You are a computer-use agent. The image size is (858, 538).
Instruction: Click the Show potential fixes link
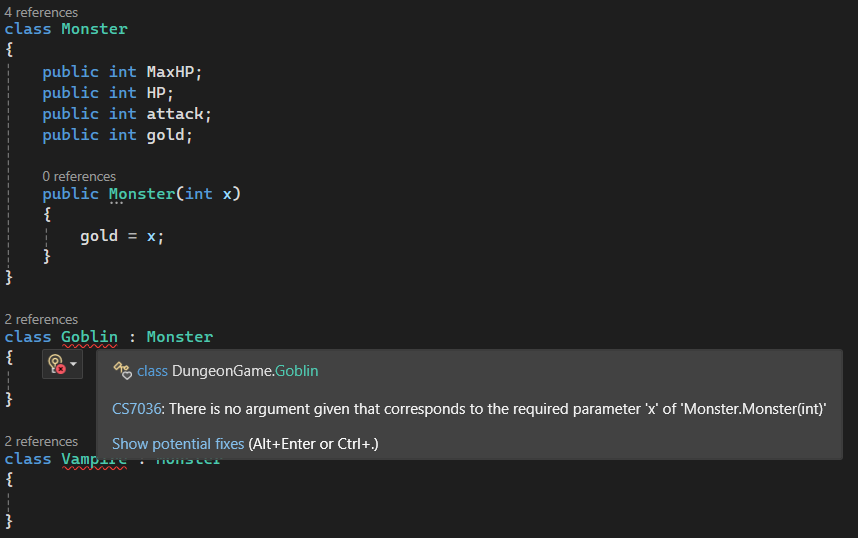point(178,444)
